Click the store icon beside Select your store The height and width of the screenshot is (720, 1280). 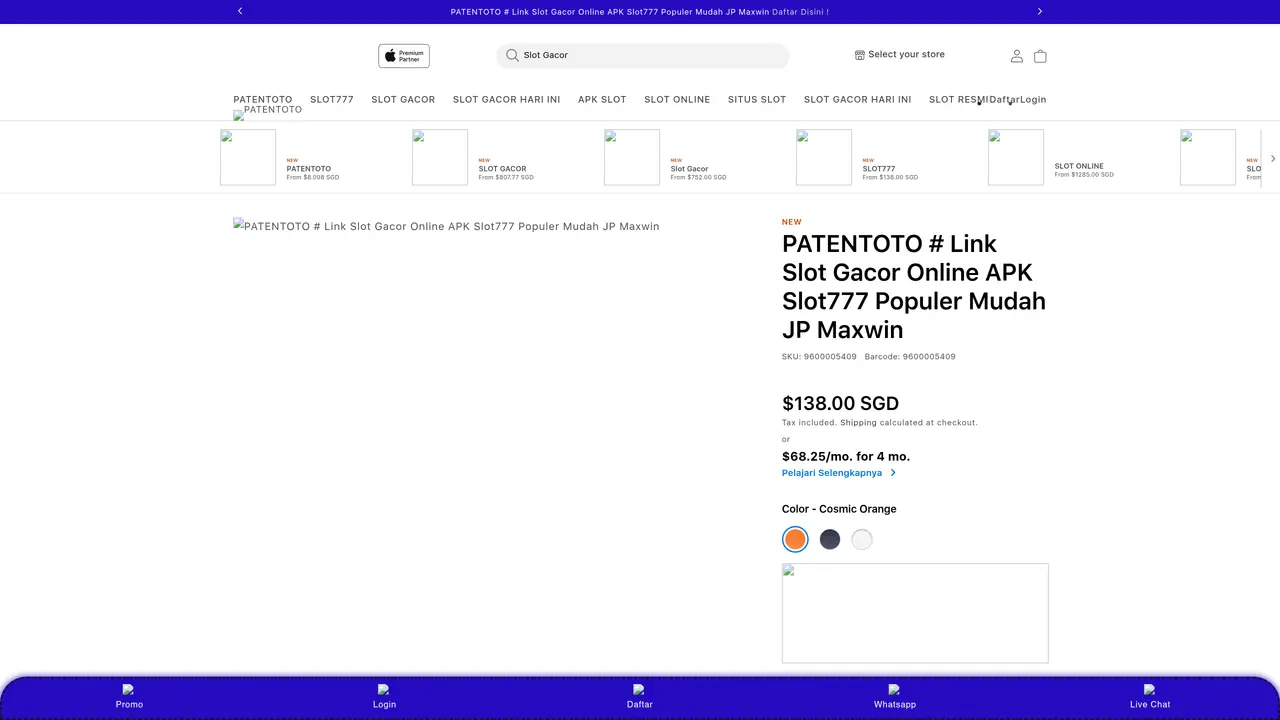click(x=859, y=55)
